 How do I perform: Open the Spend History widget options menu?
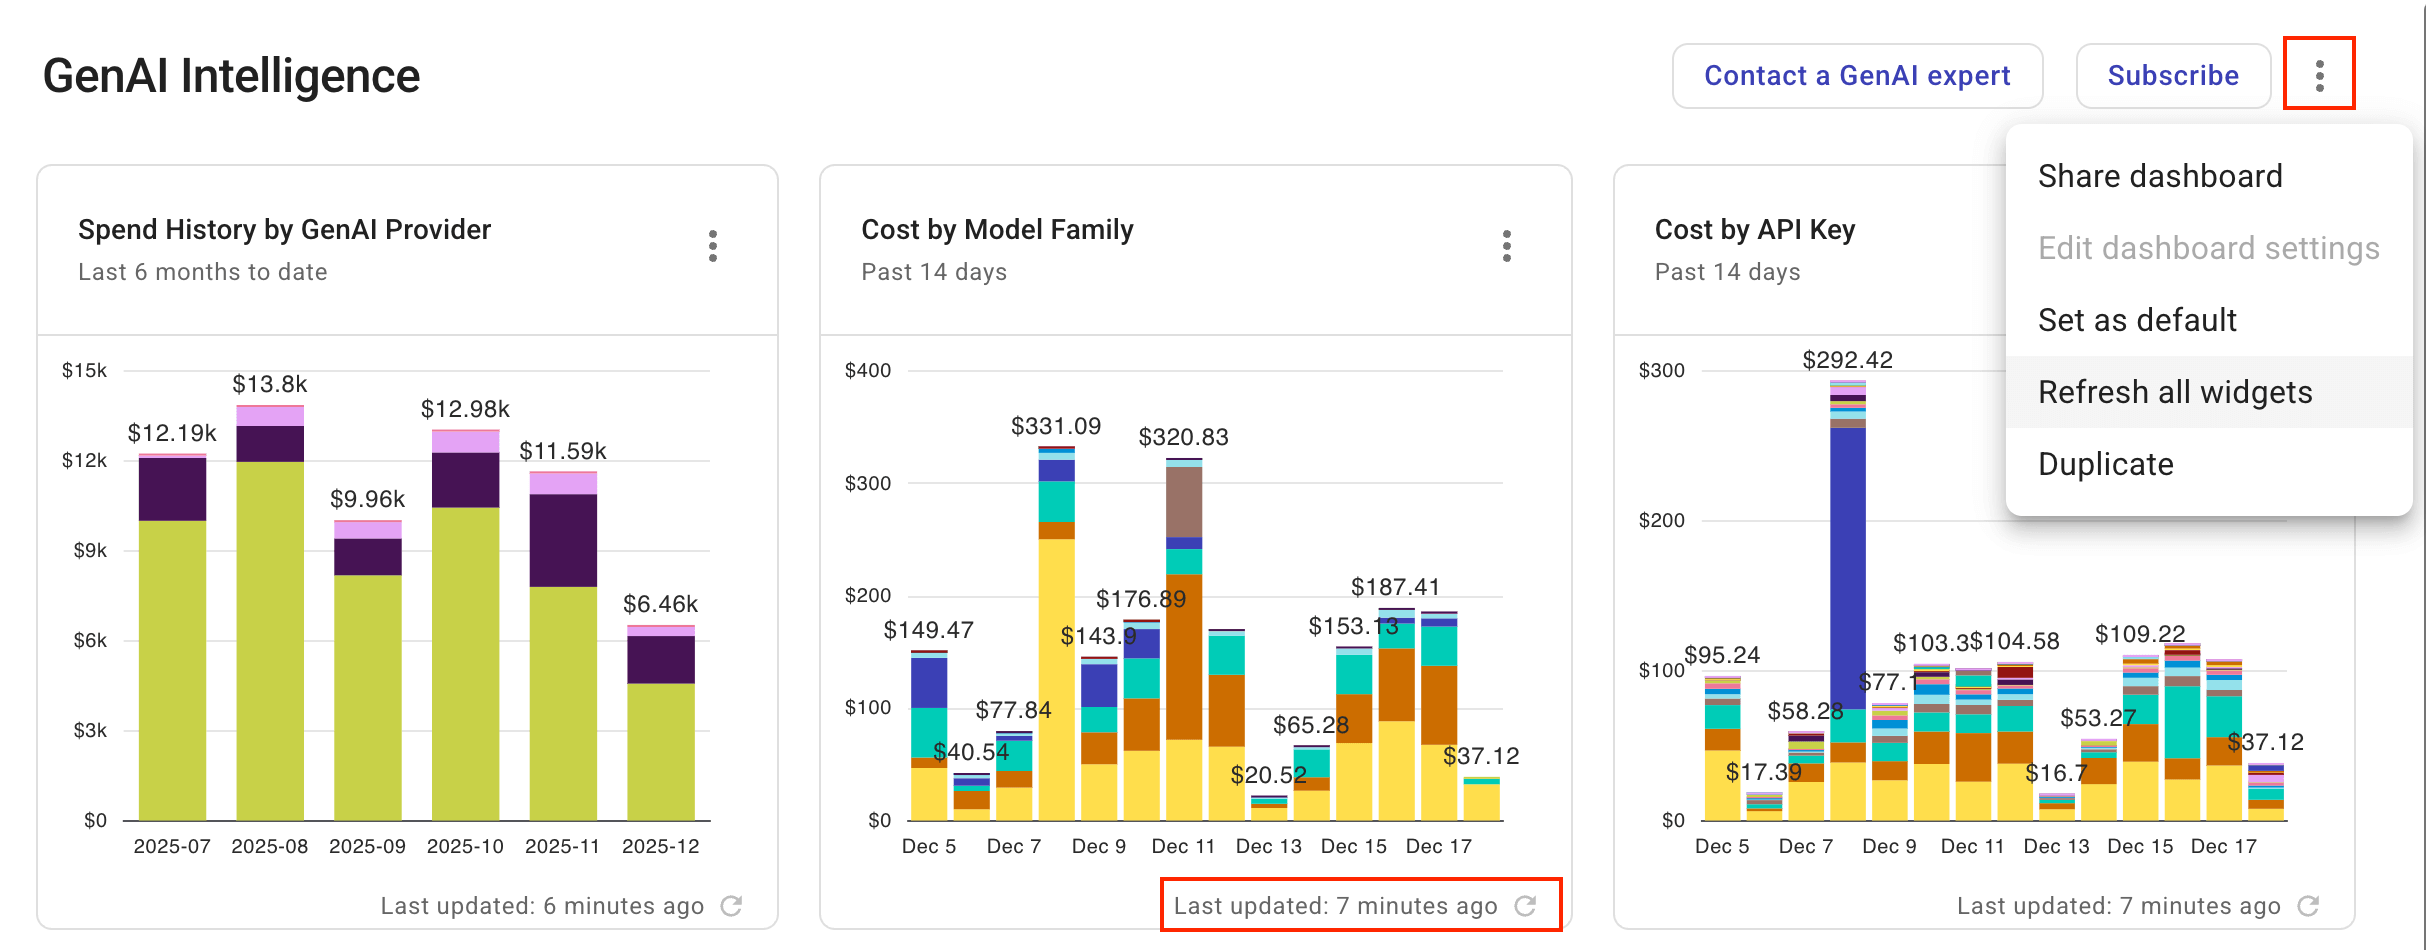[713, 246]
